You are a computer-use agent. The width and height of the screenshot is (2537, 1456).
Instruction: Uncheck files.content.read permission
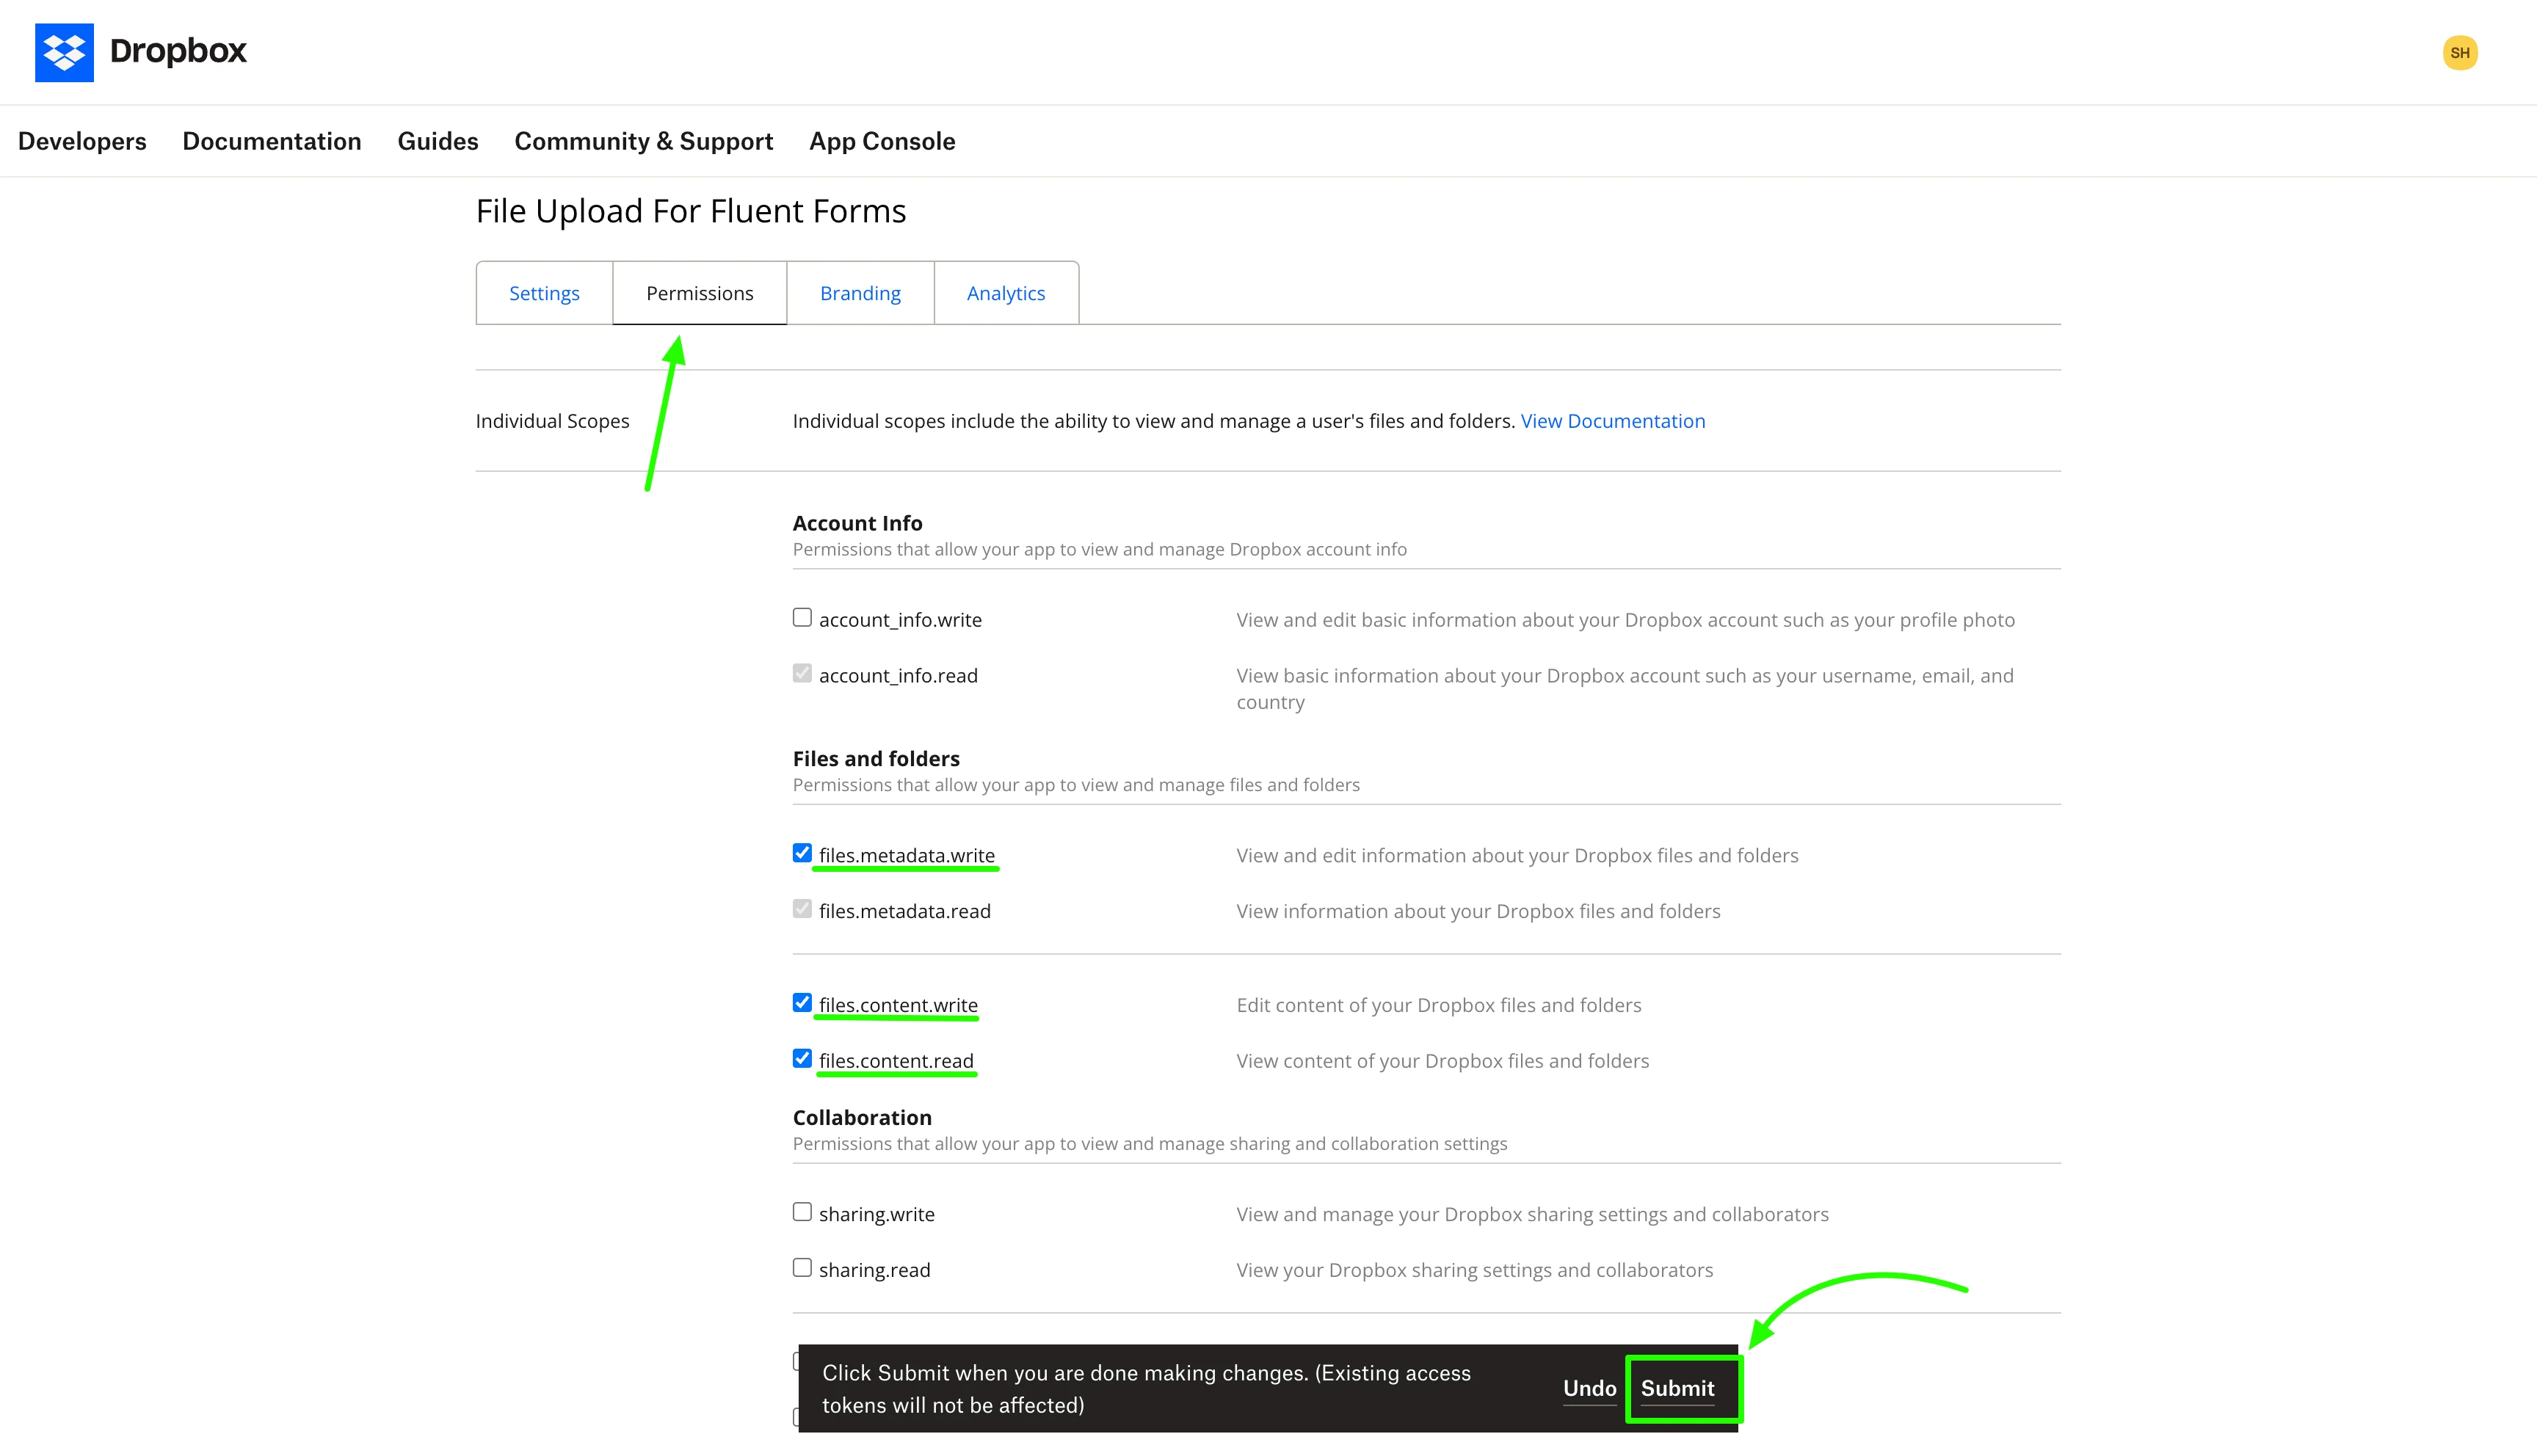801,1058
